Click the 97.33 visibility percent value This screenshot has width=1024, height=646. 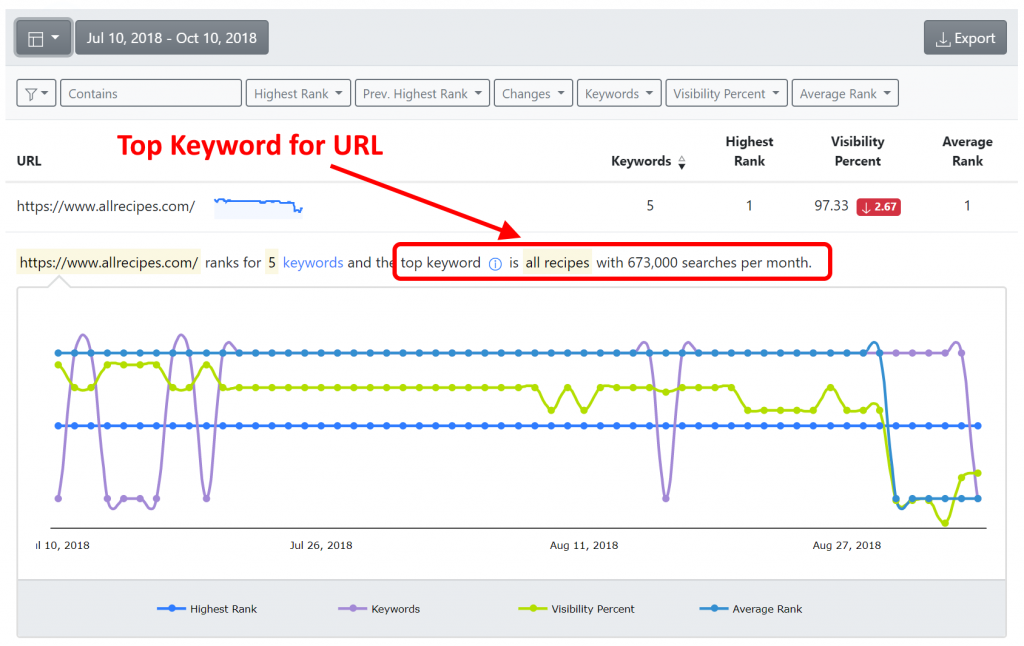tap(831, 206)
